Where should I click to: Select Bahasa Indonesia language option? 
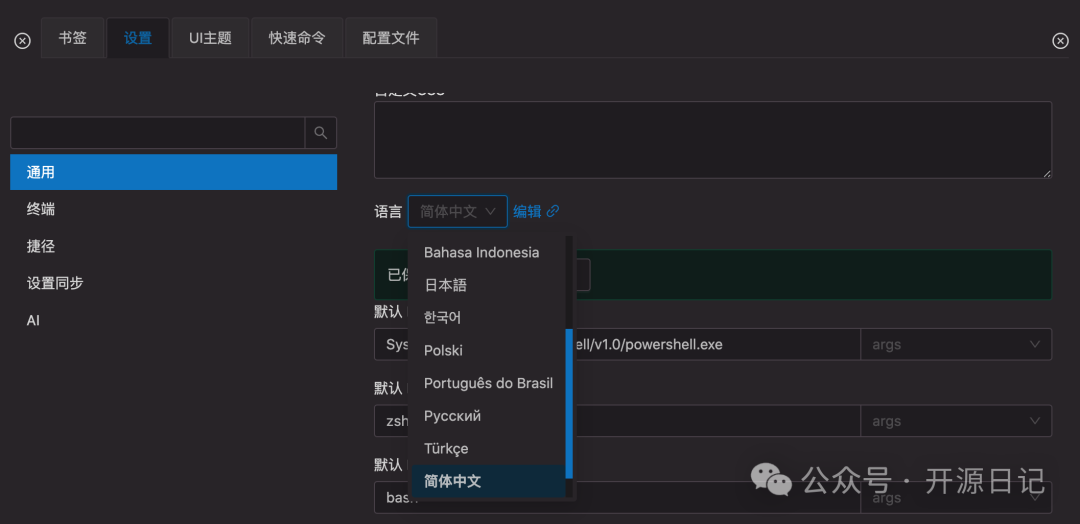481,252
